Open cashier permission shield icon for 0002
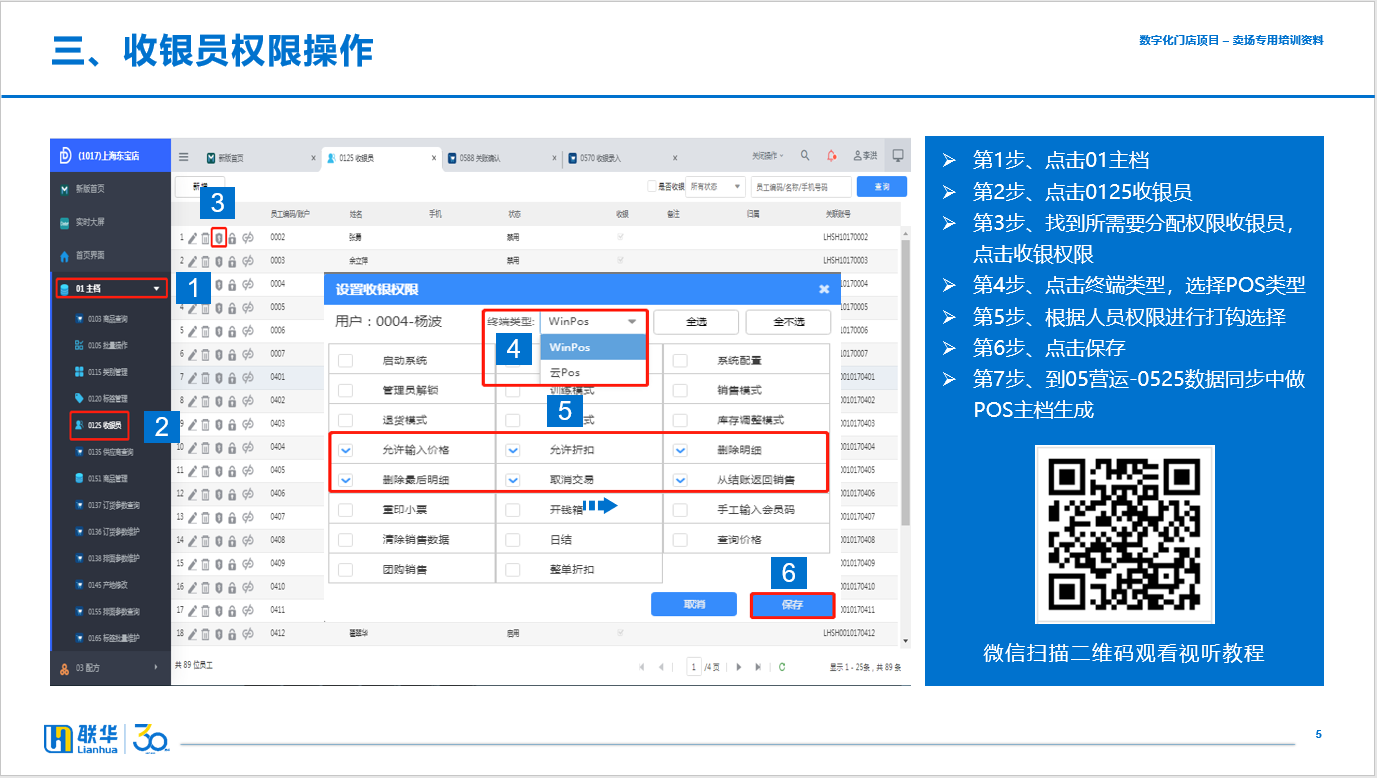 click(x=219, y=238)
